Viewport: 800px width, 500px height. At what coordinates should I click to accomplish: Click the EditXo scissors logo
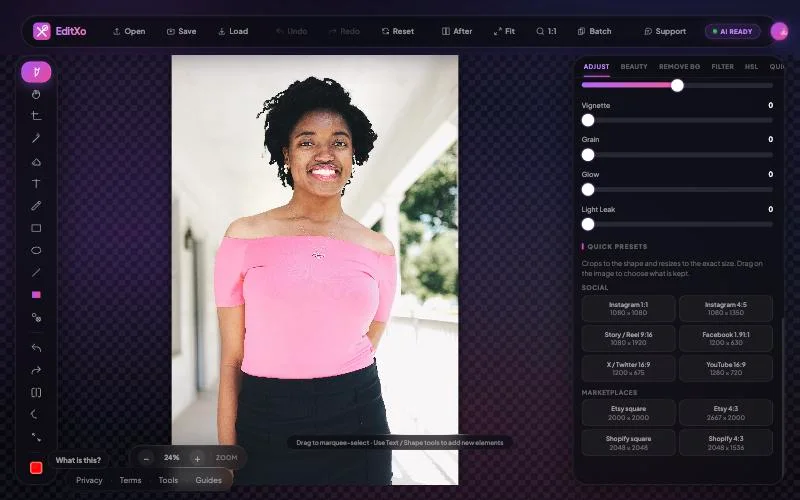coord(42,31)
